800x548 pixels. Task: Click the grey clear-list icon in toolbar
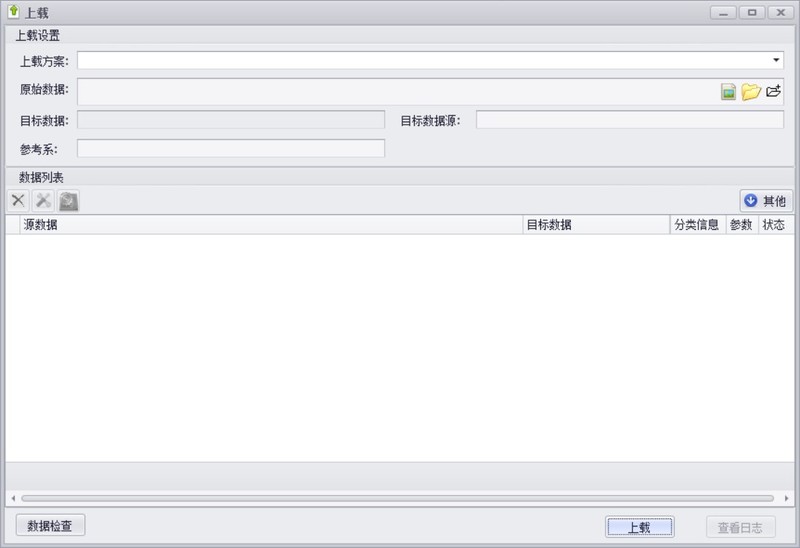pos(68,200)
